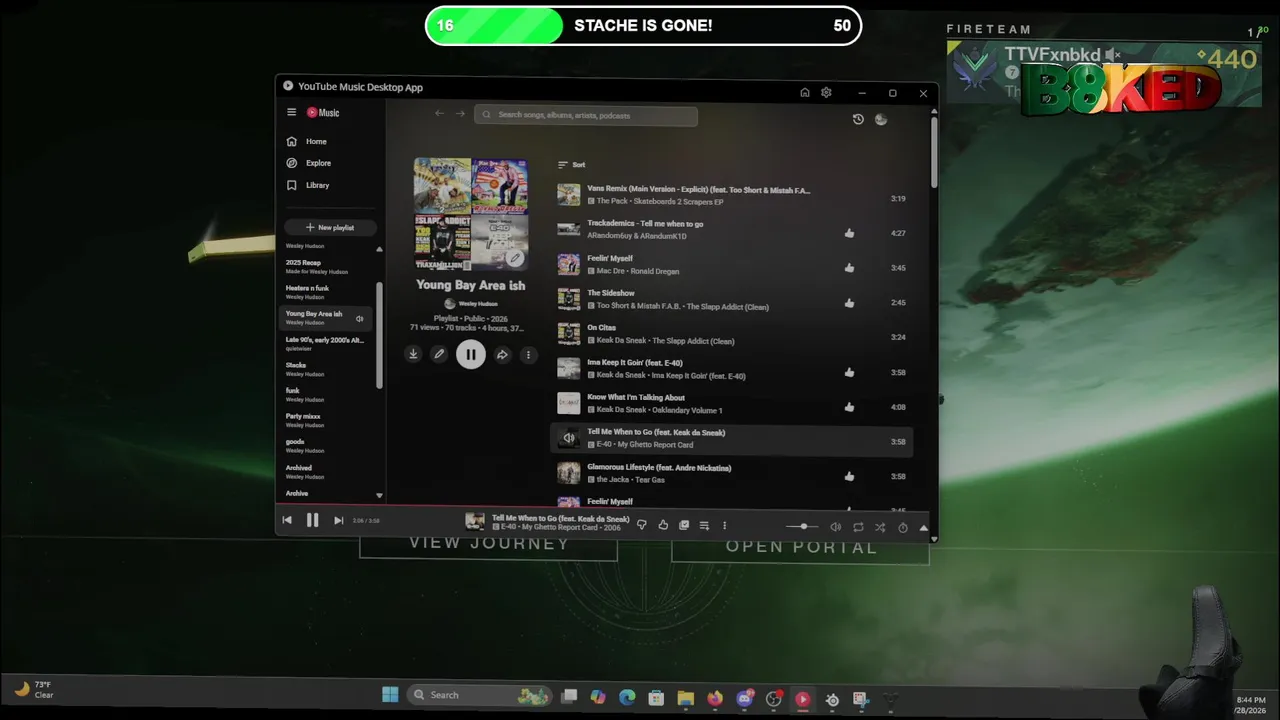Add current song to a playlist
1280x720 pixels.
tap(704, 525)
